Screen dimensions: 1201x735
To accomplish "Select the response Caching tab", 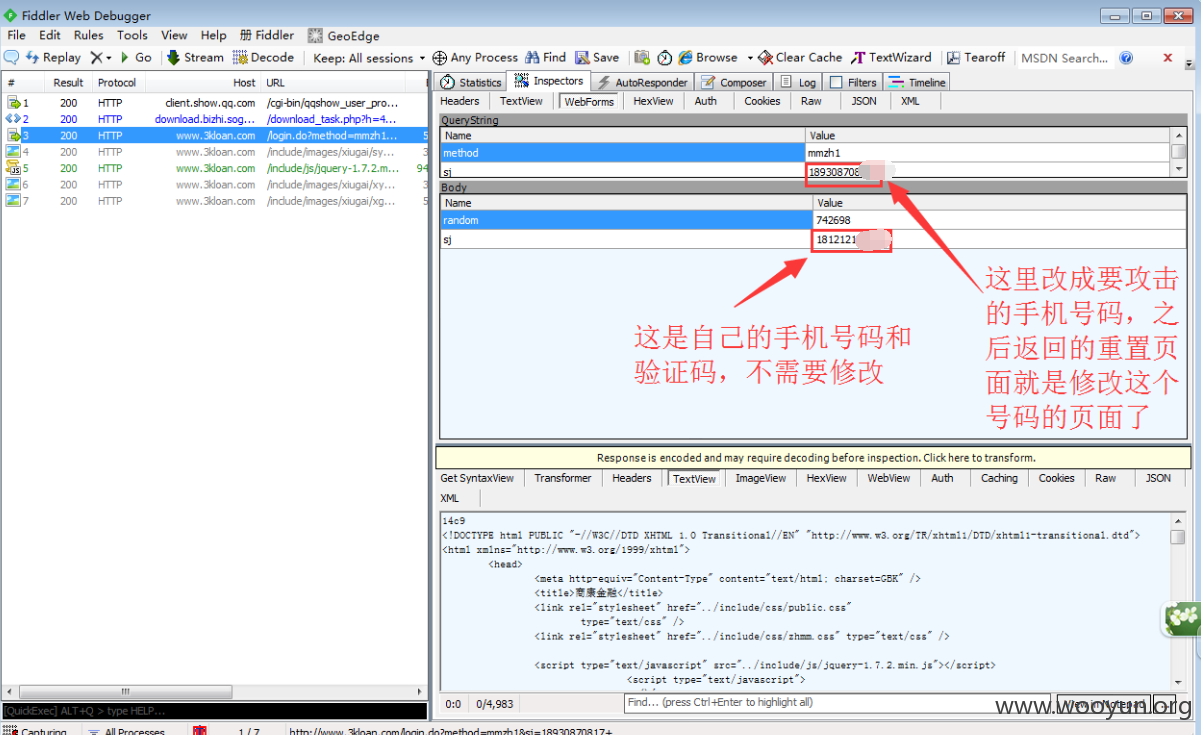I will (x=999, y=478).
